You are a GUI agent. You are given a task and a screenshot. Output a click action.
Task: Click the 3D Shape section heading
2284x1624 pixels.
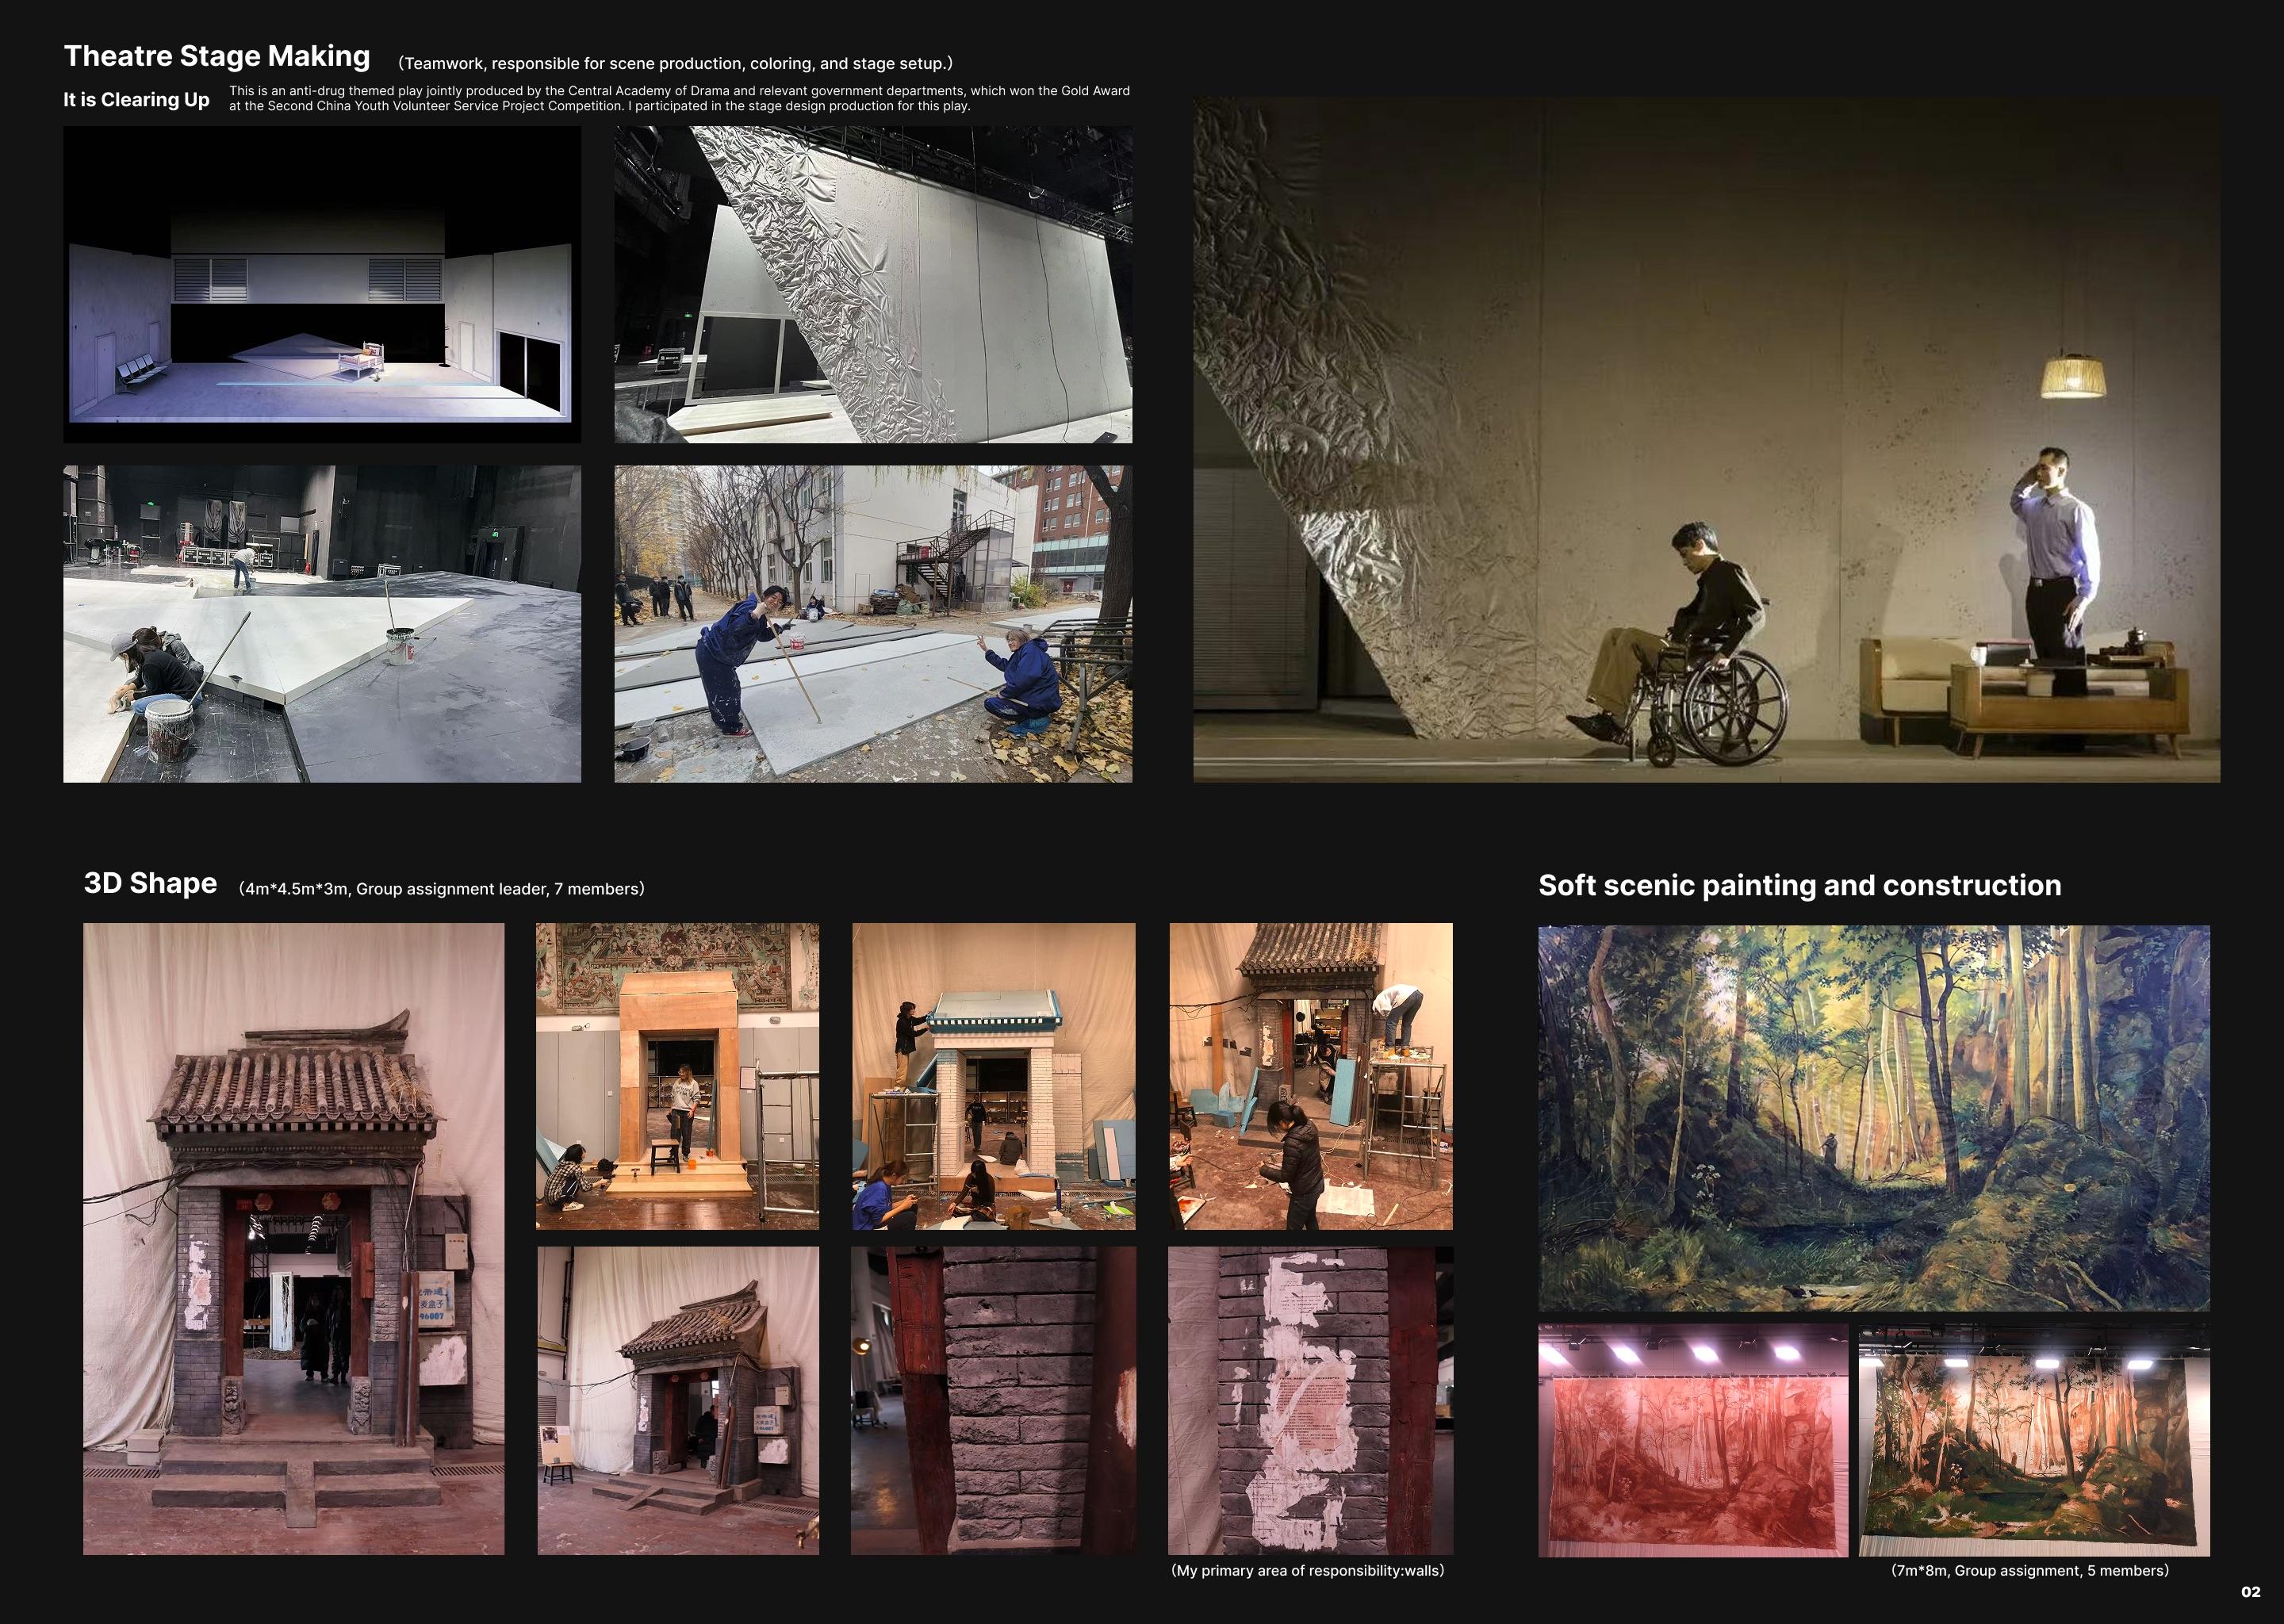click(x=150, y=883)
